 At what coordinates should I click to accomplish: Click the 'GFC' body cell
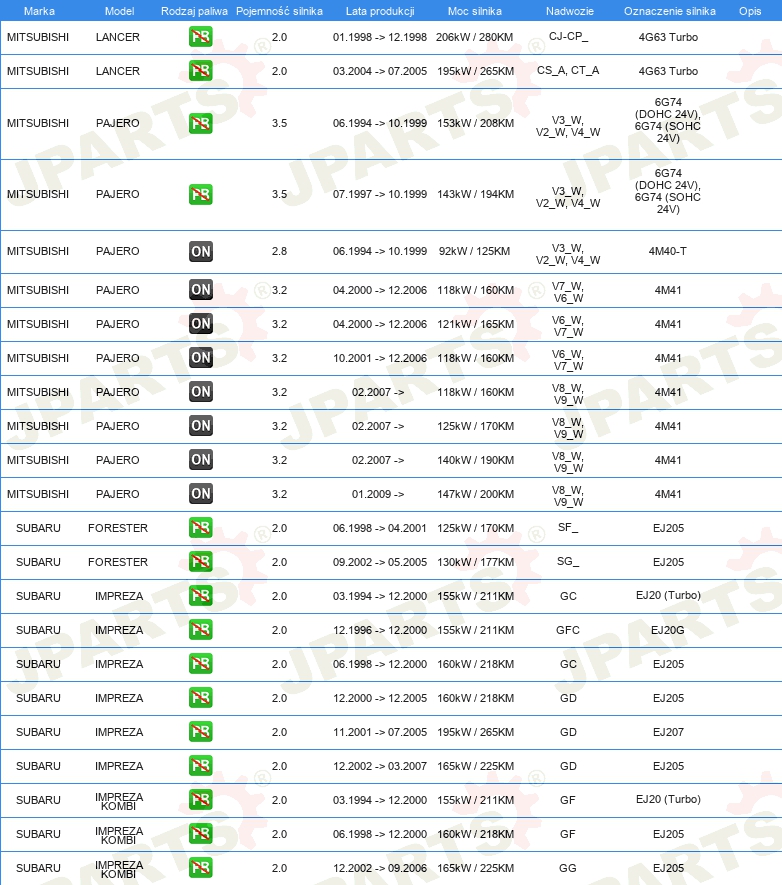568,630
